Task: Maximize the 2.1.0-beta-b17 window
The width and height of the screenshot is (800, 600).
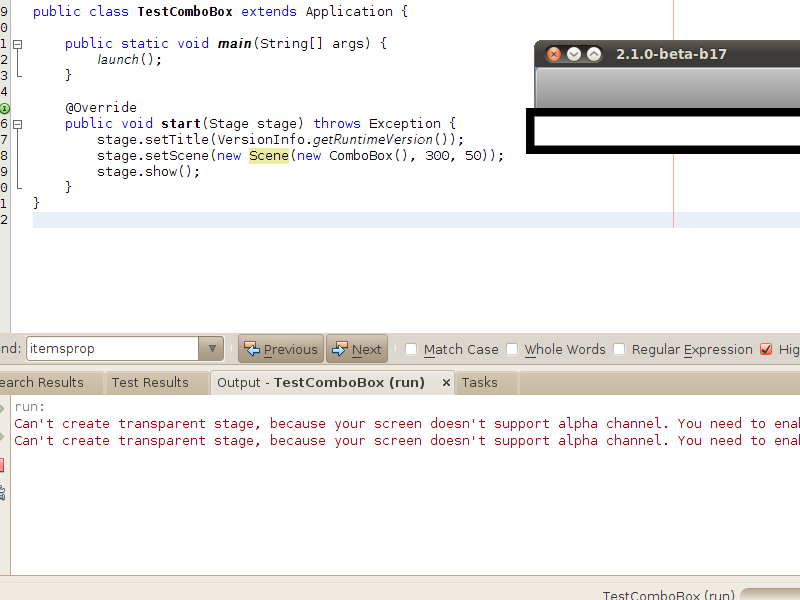Action: point(594,54)
